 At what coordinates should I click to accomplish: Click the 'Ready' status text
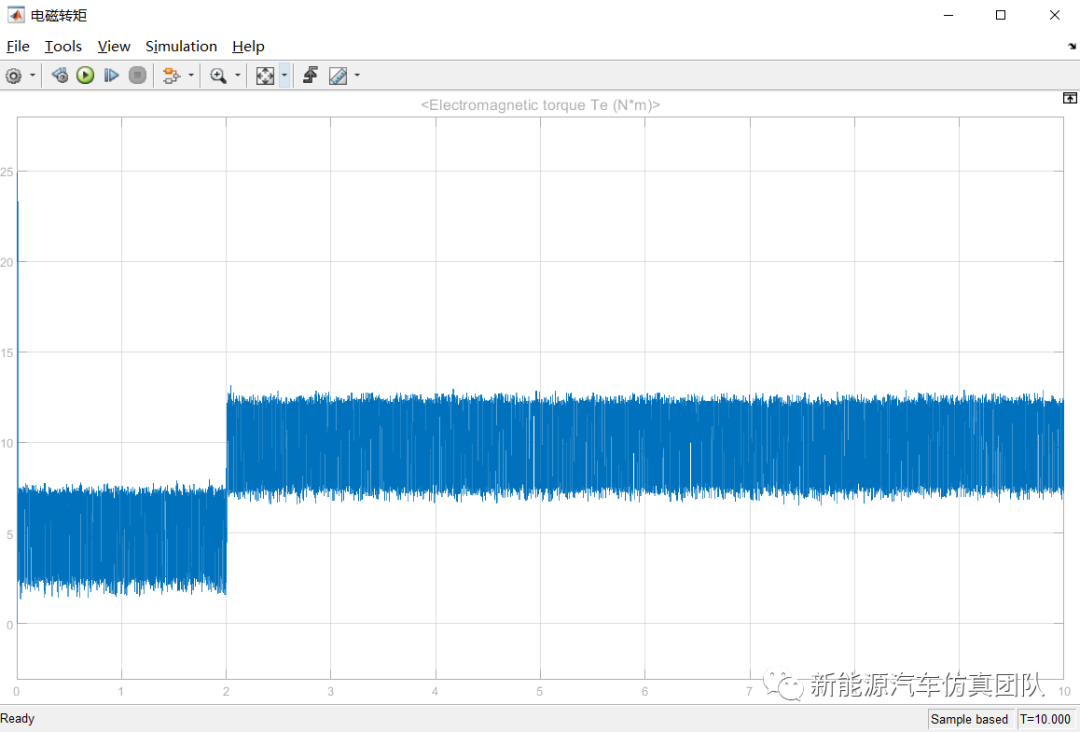(17, 718)
